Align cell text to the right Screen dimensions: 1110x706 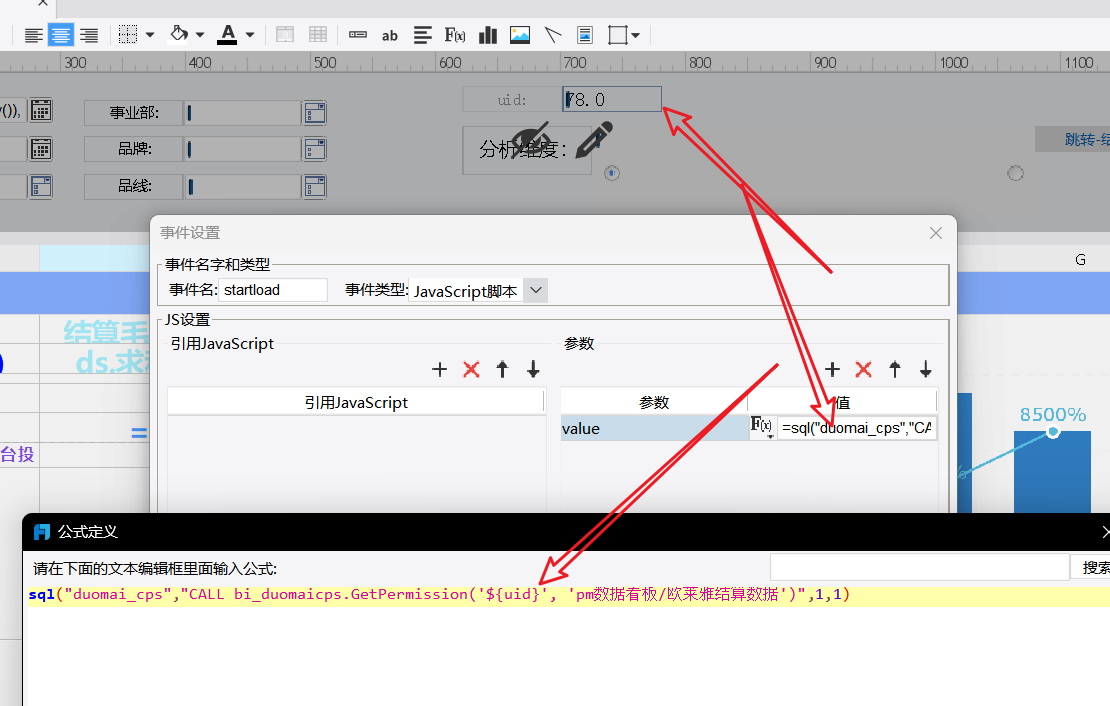click(88, 35)
